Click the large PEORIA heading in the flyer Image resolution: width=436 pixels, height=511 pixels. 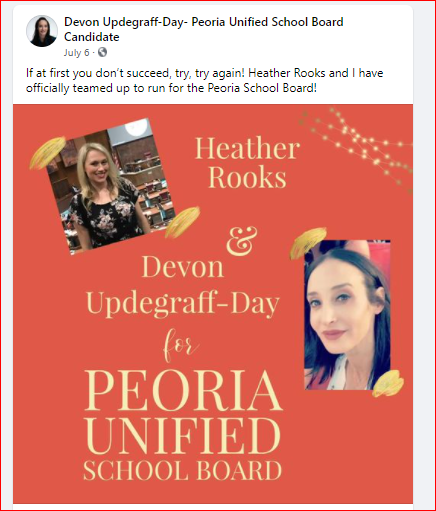(183, 390)
